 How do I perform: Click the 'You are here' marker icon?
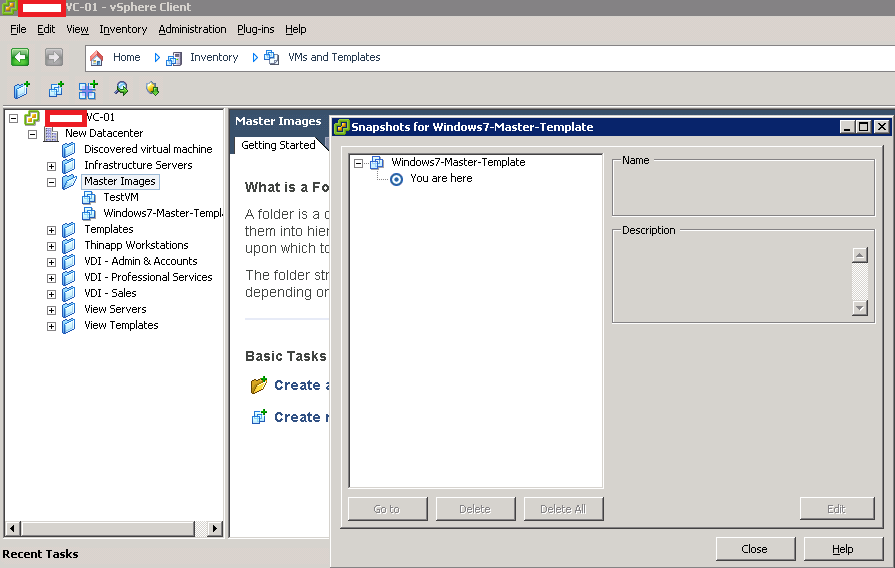tap(396, 179)
